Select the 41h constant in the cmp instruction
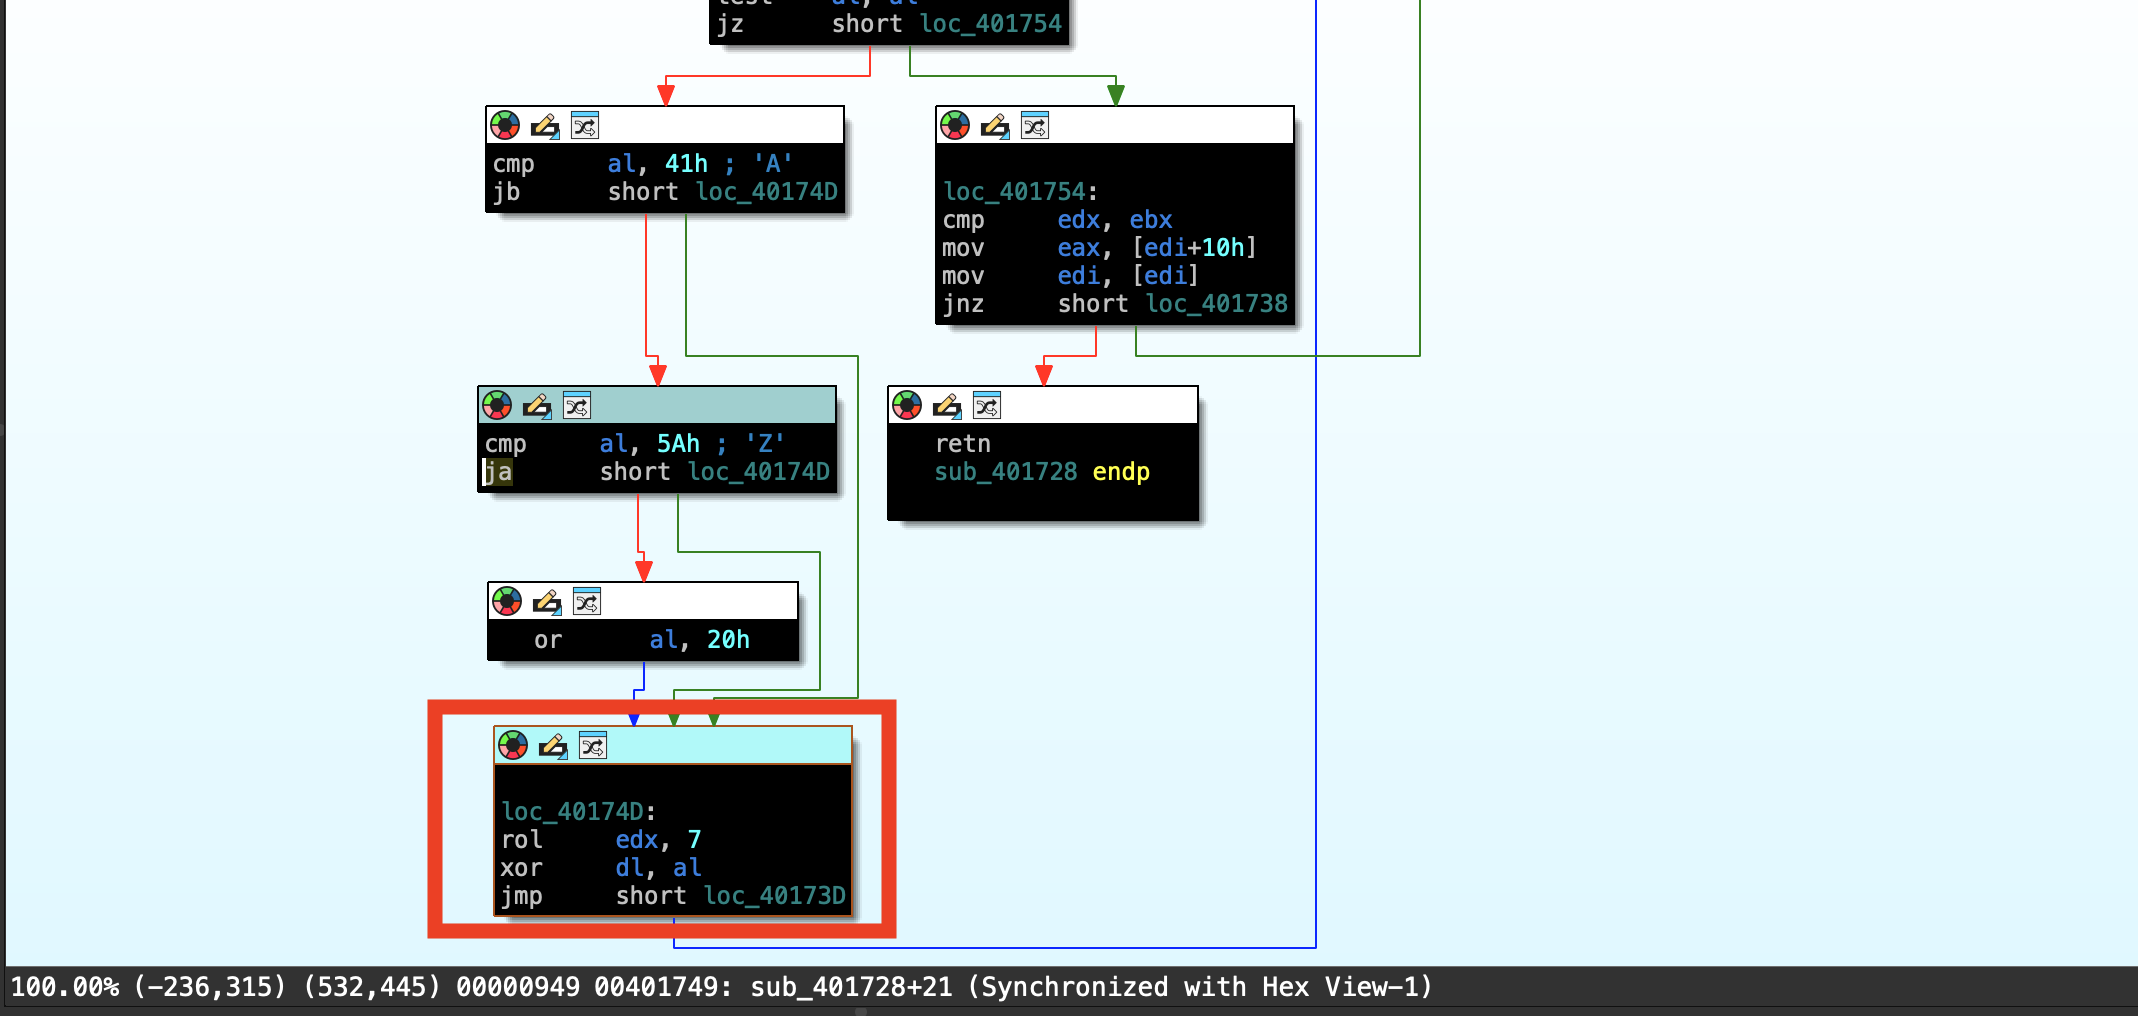The image size is (2138, 1016). pyautogui.click(x=686, y=164)
